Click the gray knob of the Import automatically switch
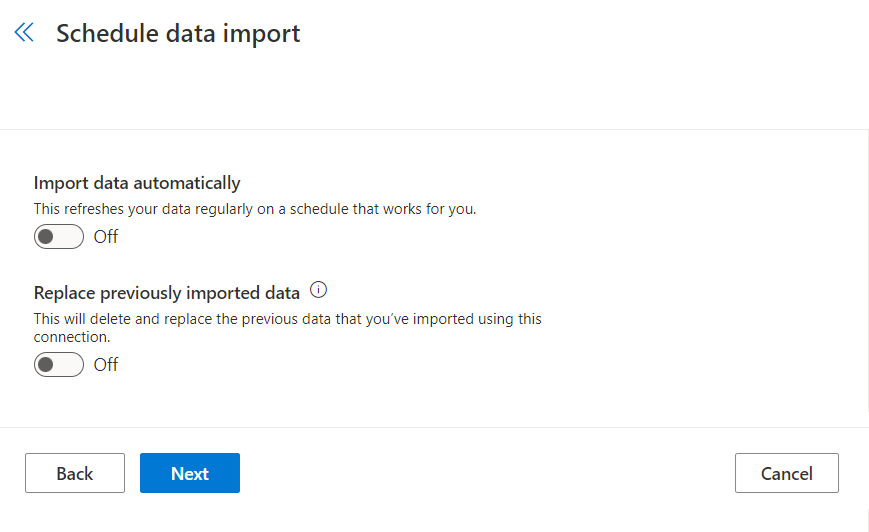 click(46, 237)
